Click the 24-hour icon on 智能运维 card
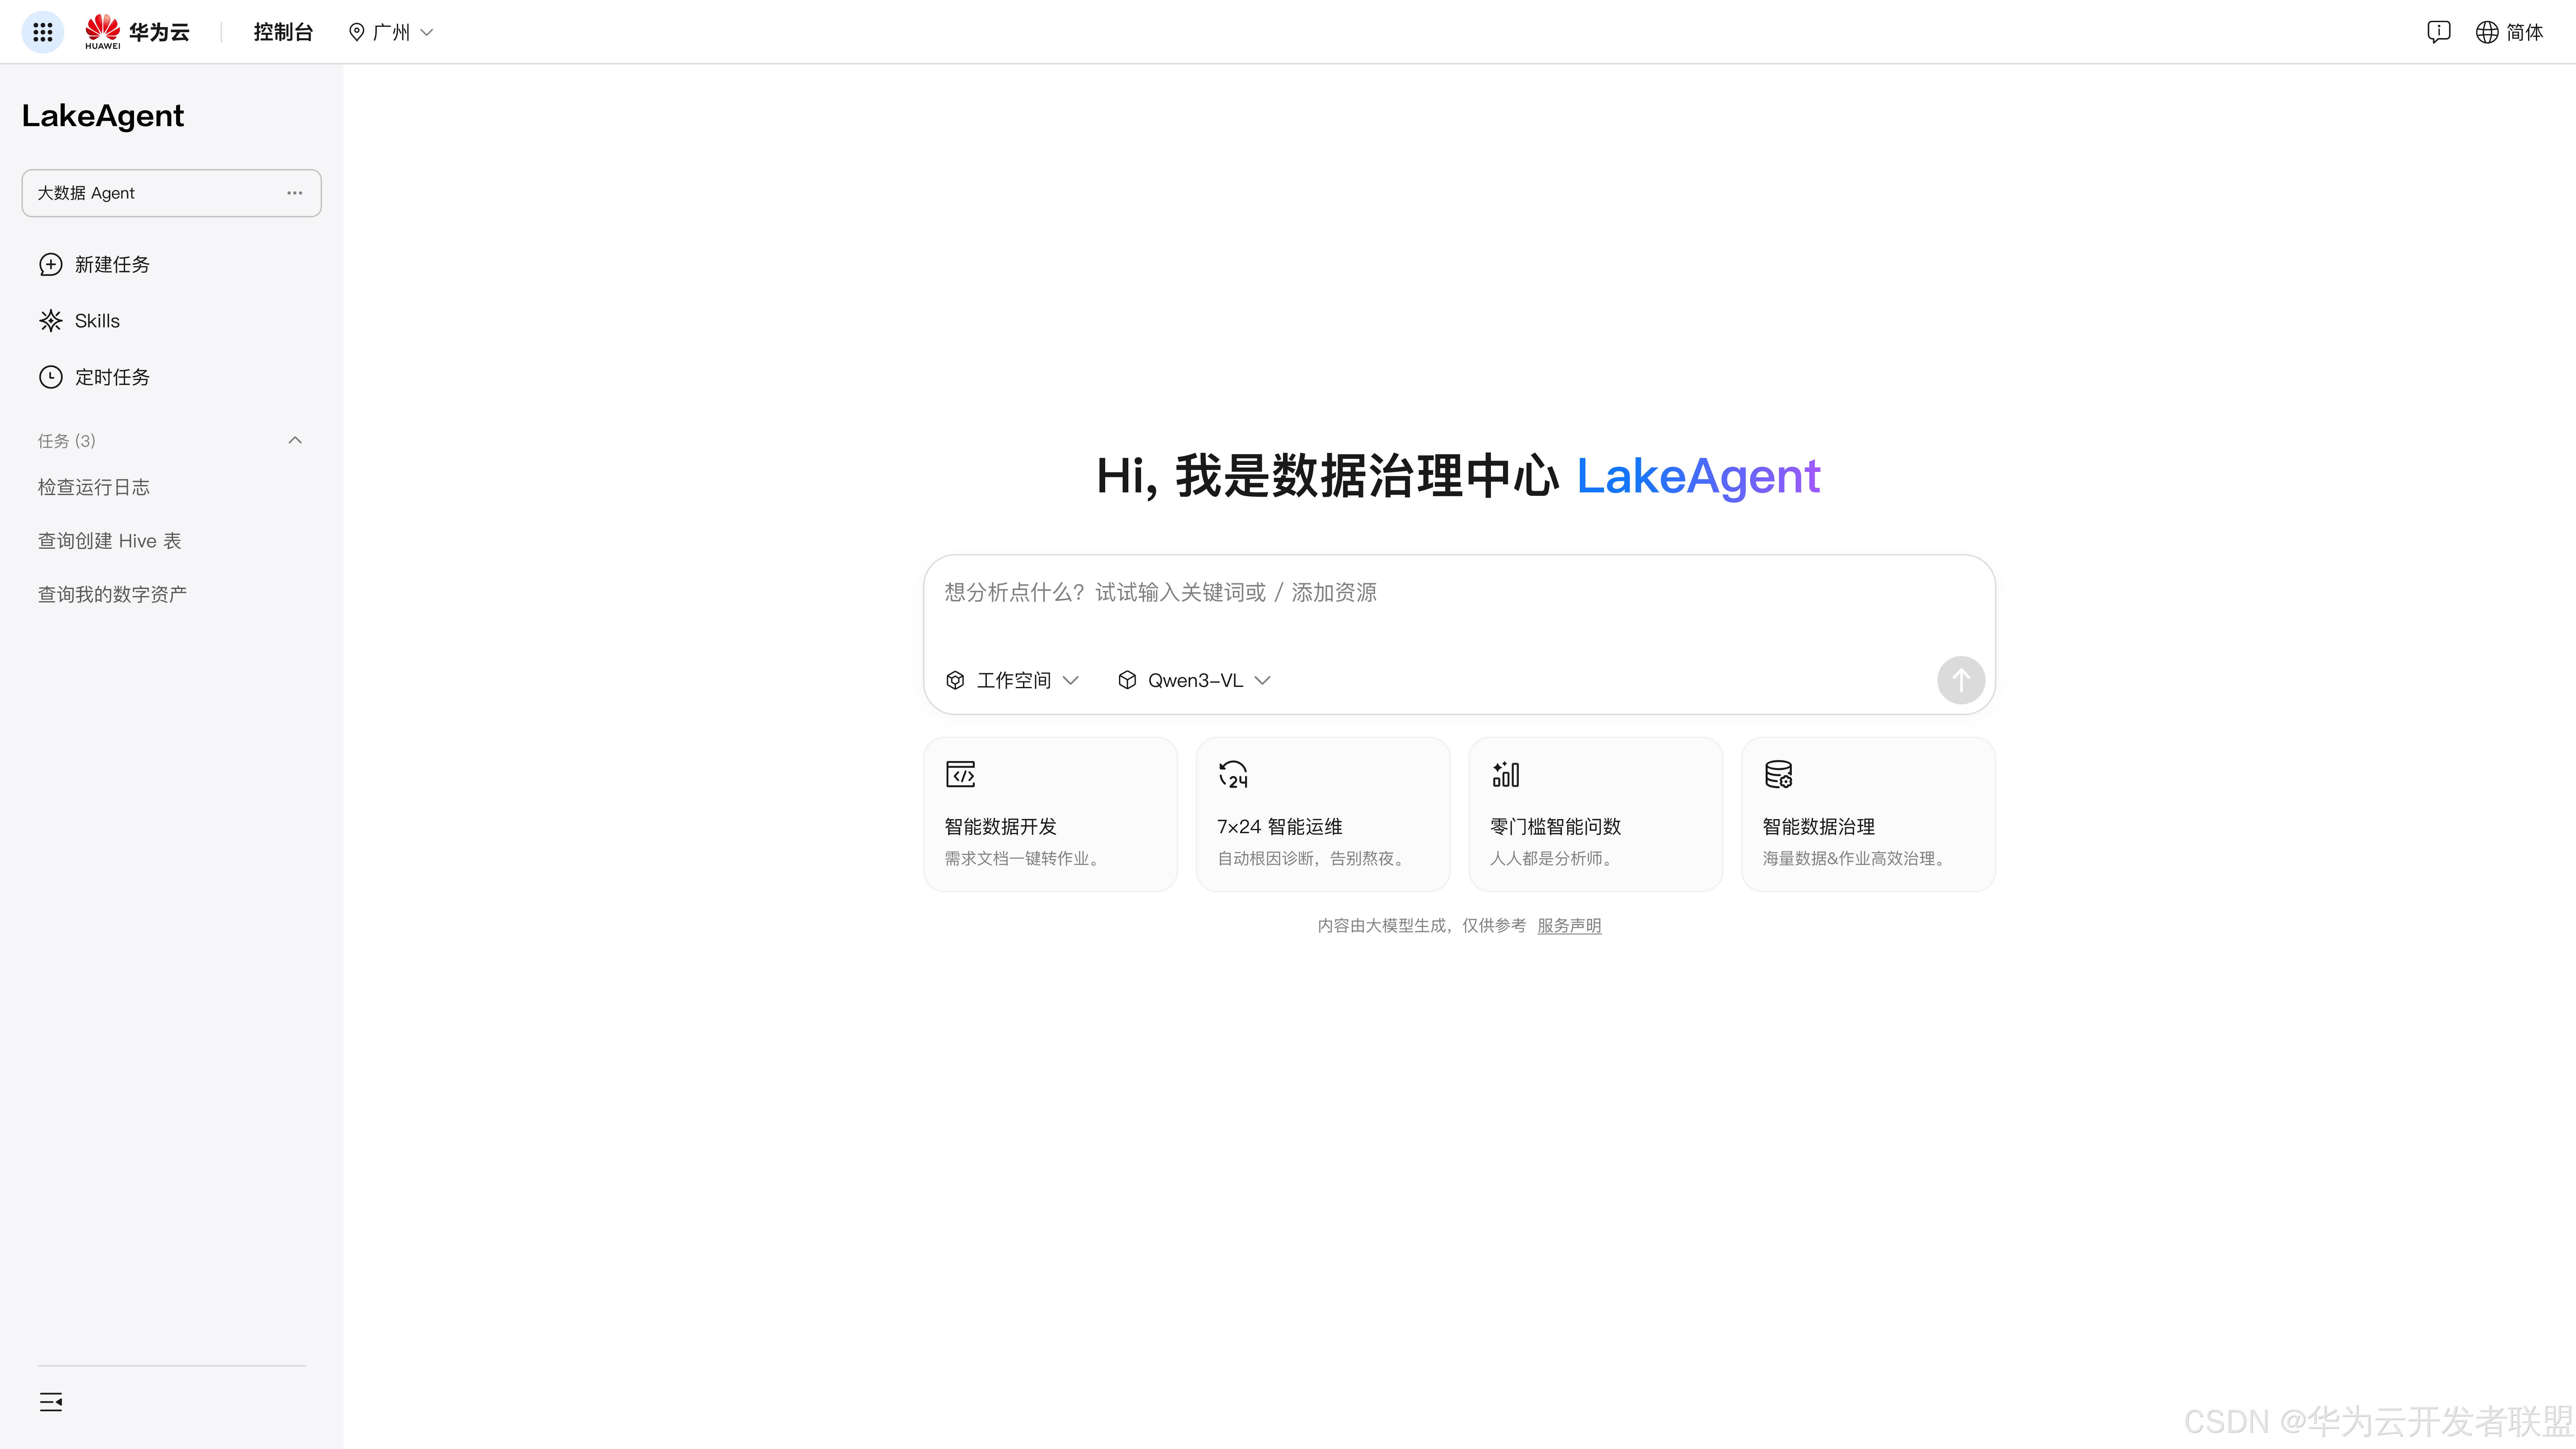 pos(1233,774)
